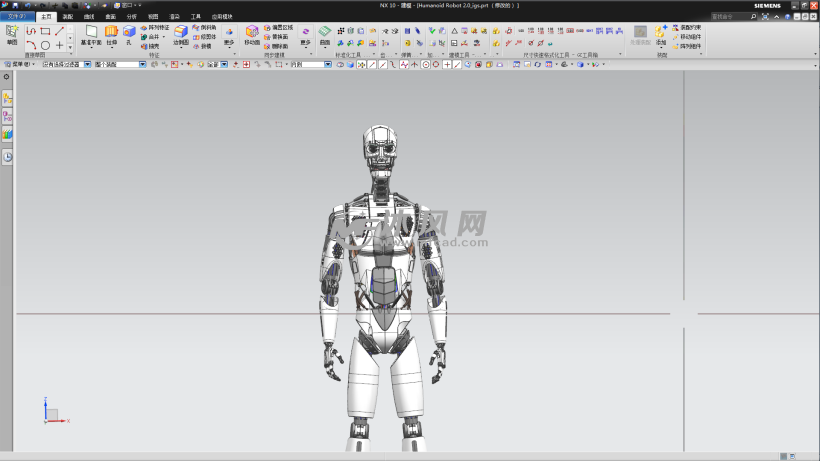The width and height of the screenshot is (820, 461).
Task: Click the 抽壳 shell command
Action: tap(150, 47)
